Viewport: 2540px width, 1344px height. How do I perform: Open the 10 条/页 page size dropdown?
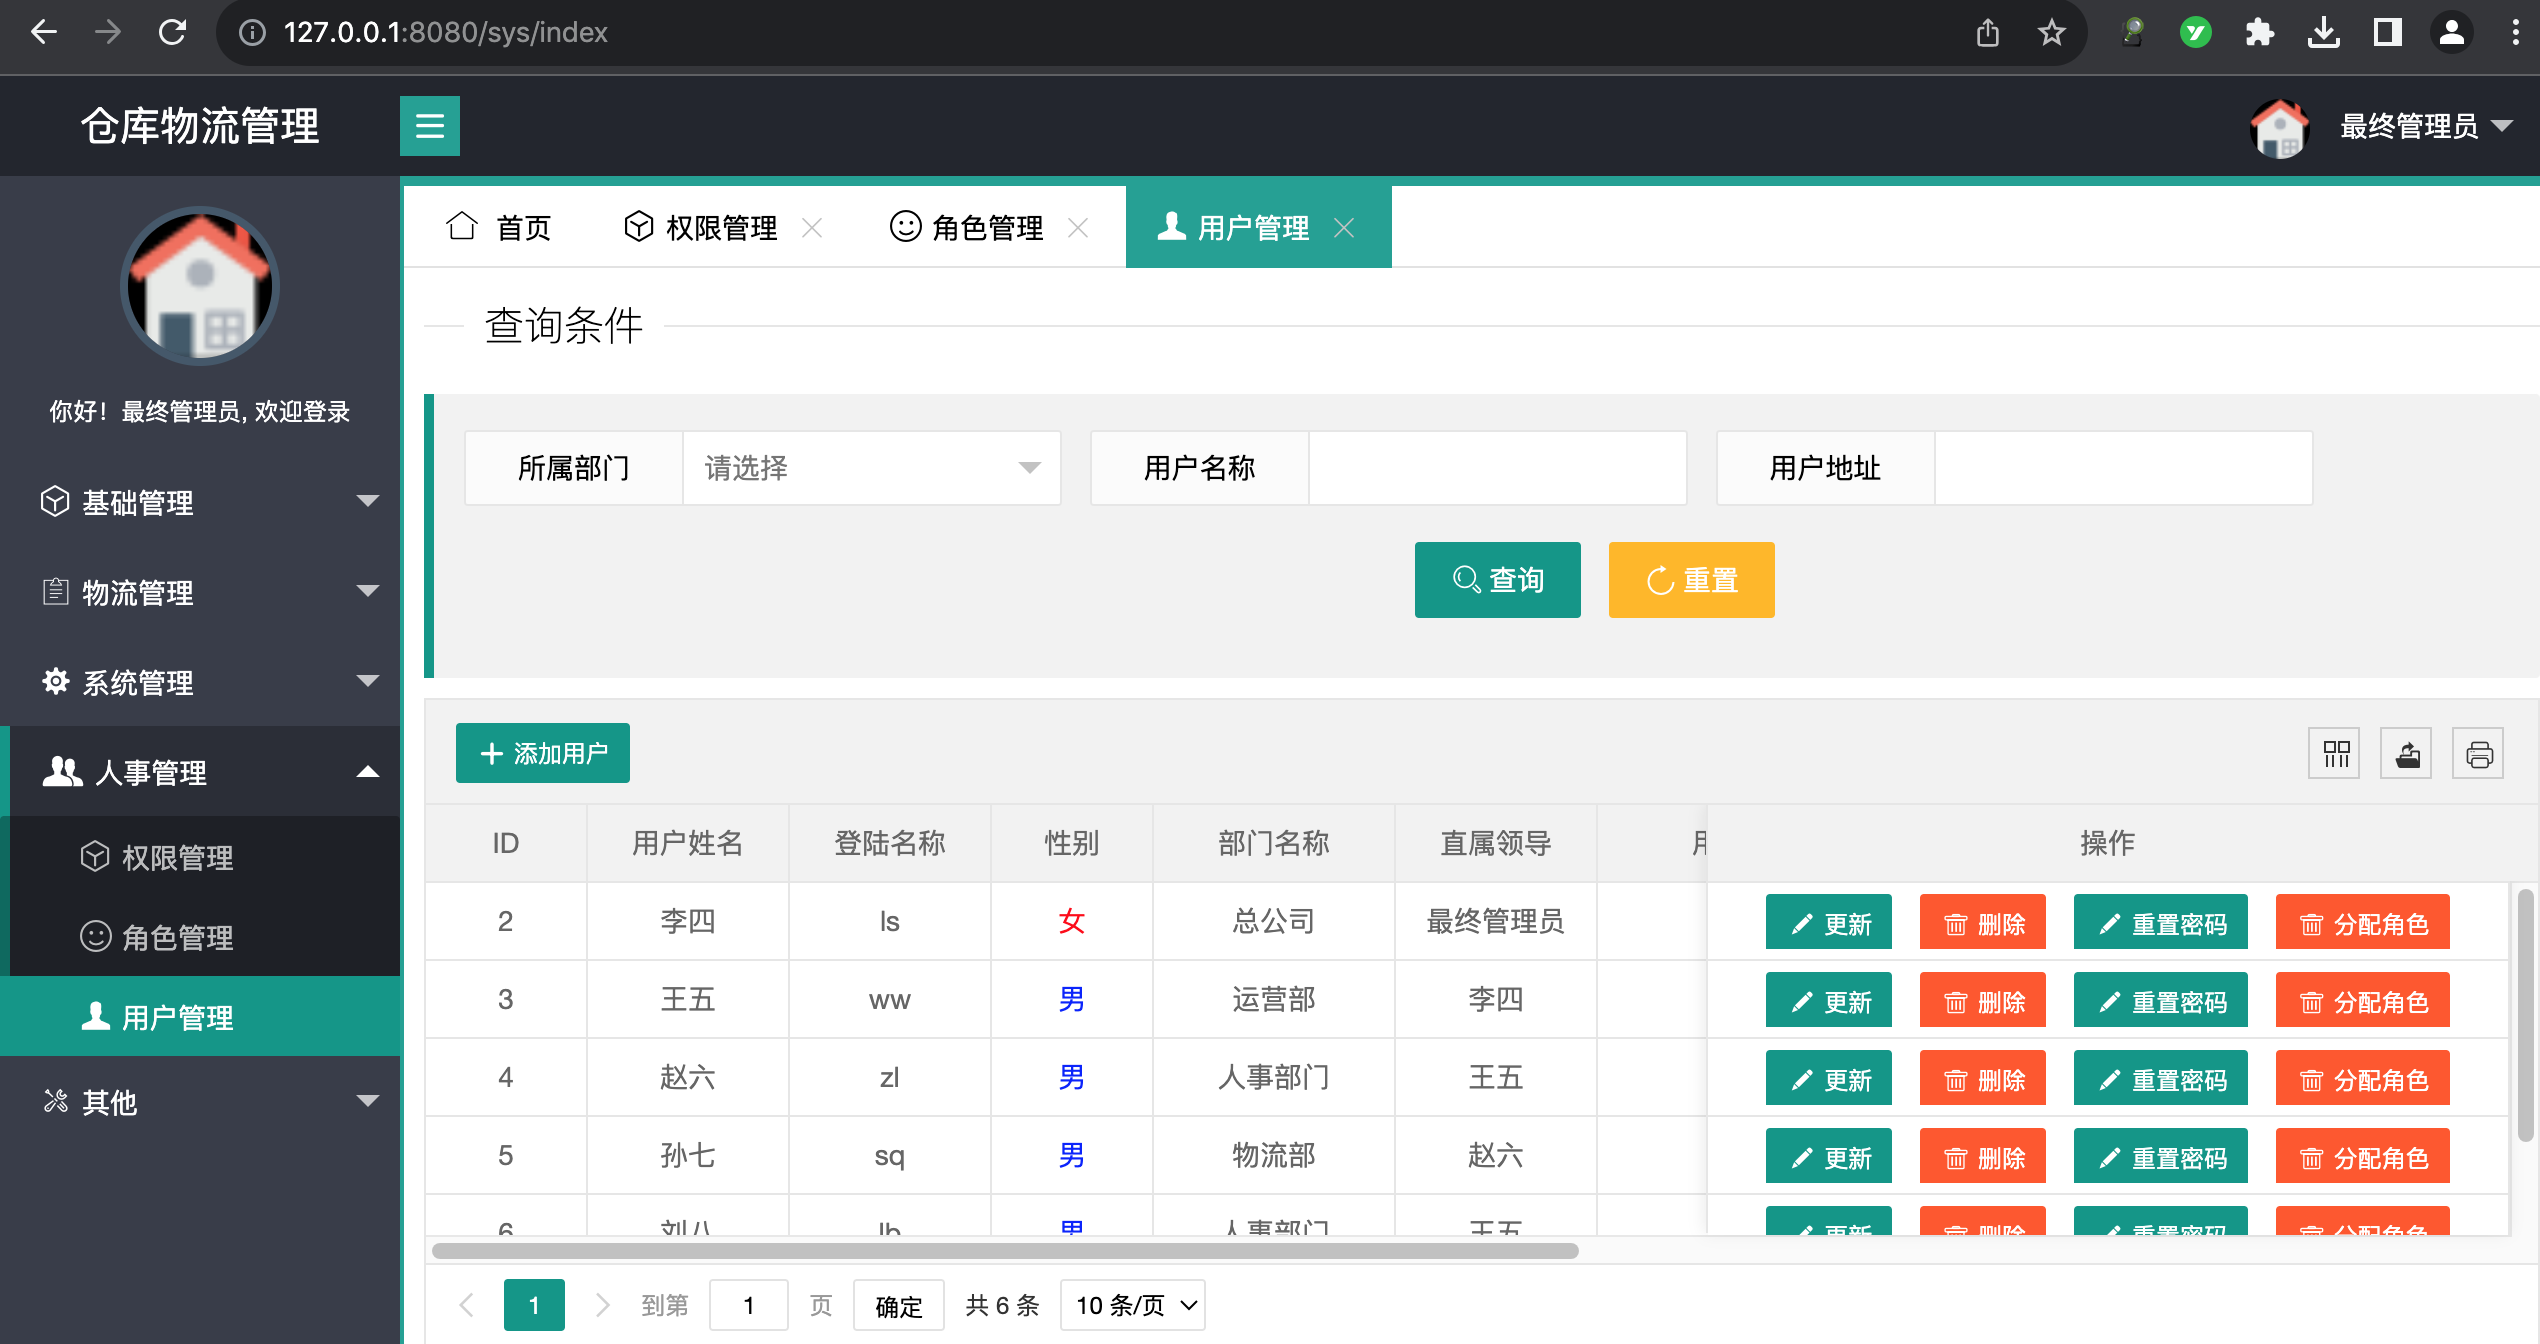click(1133, 1305)
